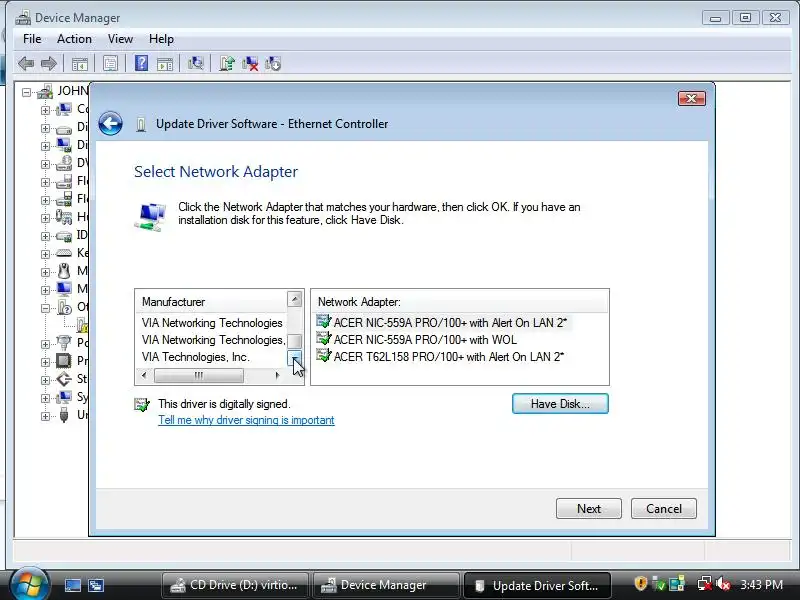Switch to Device Manager taskbar button
The height and width of the screenshot is (600, 800).
tap(386, 585)
